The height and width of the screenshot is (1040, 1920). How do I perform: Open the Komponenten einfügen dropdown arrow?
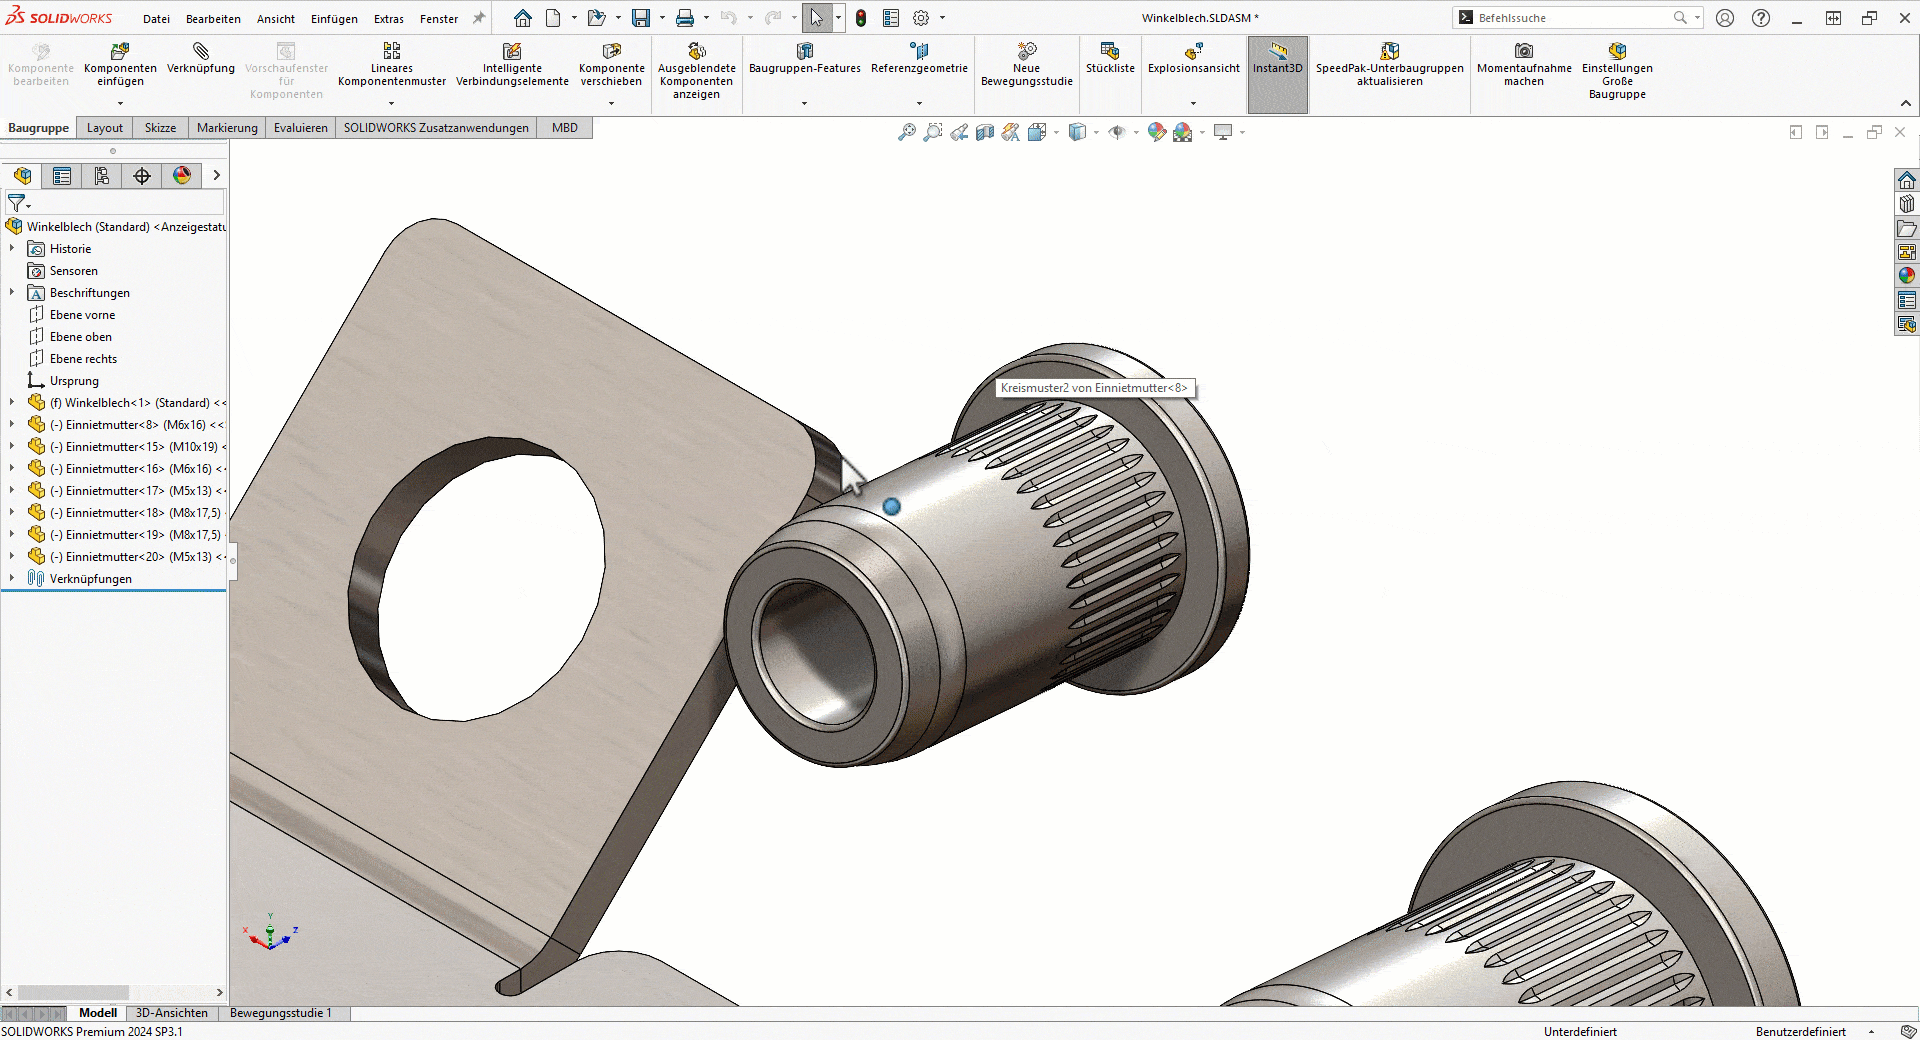[x=120, y=103]
